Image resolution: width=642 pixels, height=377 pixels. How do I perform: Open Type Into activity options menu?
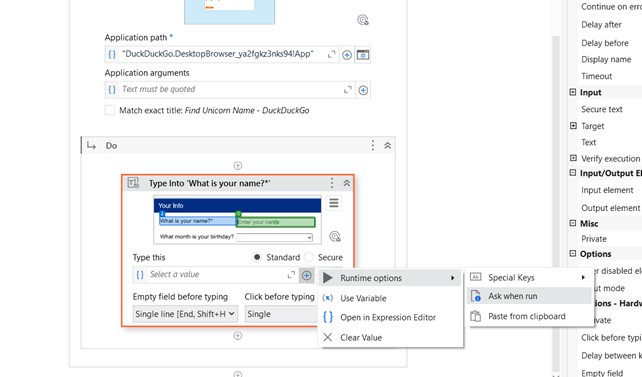[x=332, y=183]
